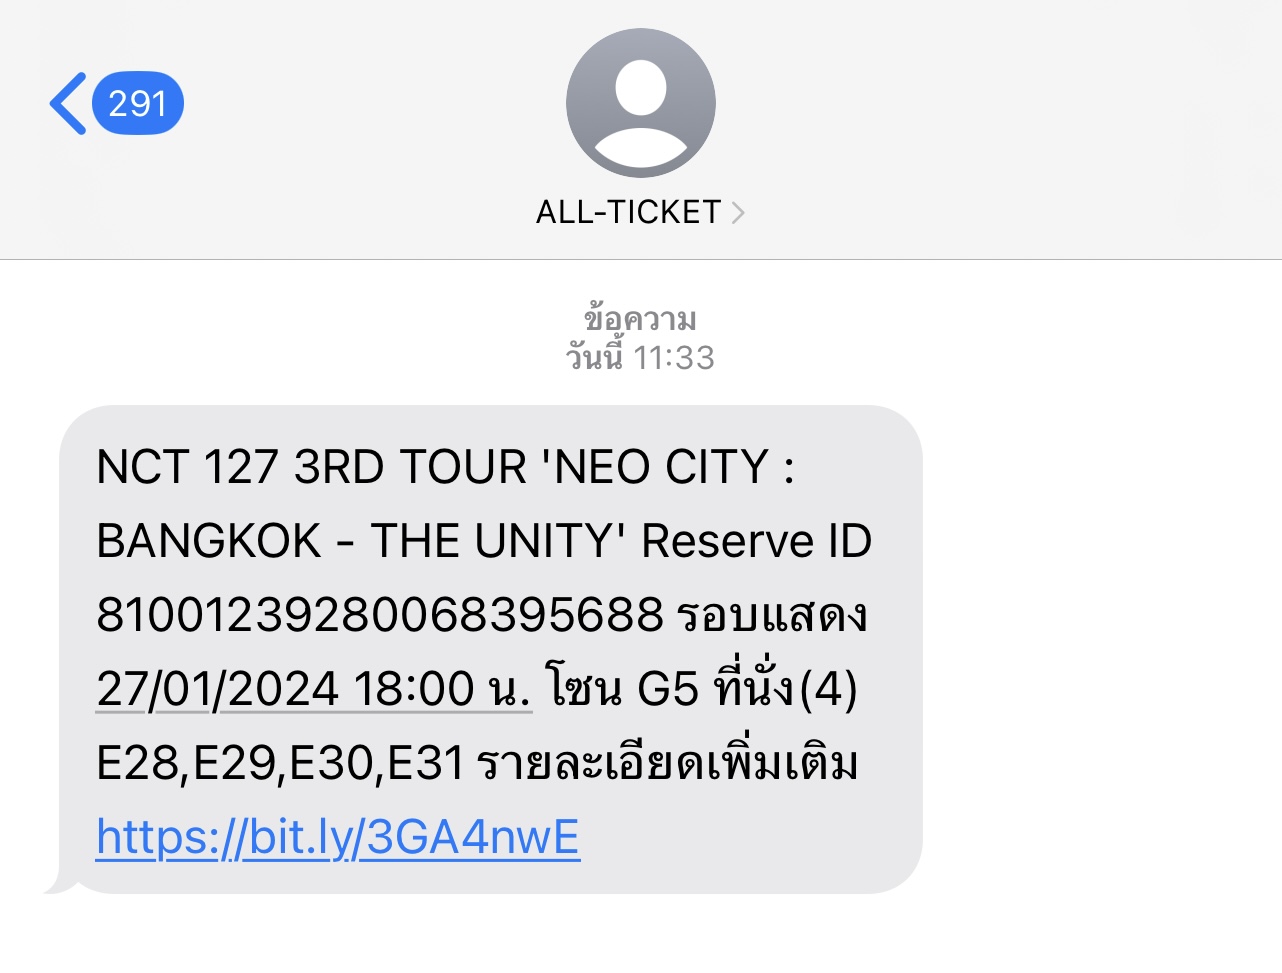Tap the 'โซน G5' zone text
The height and width of the screenshot is (973, 1282).
[x=622, y=689]
